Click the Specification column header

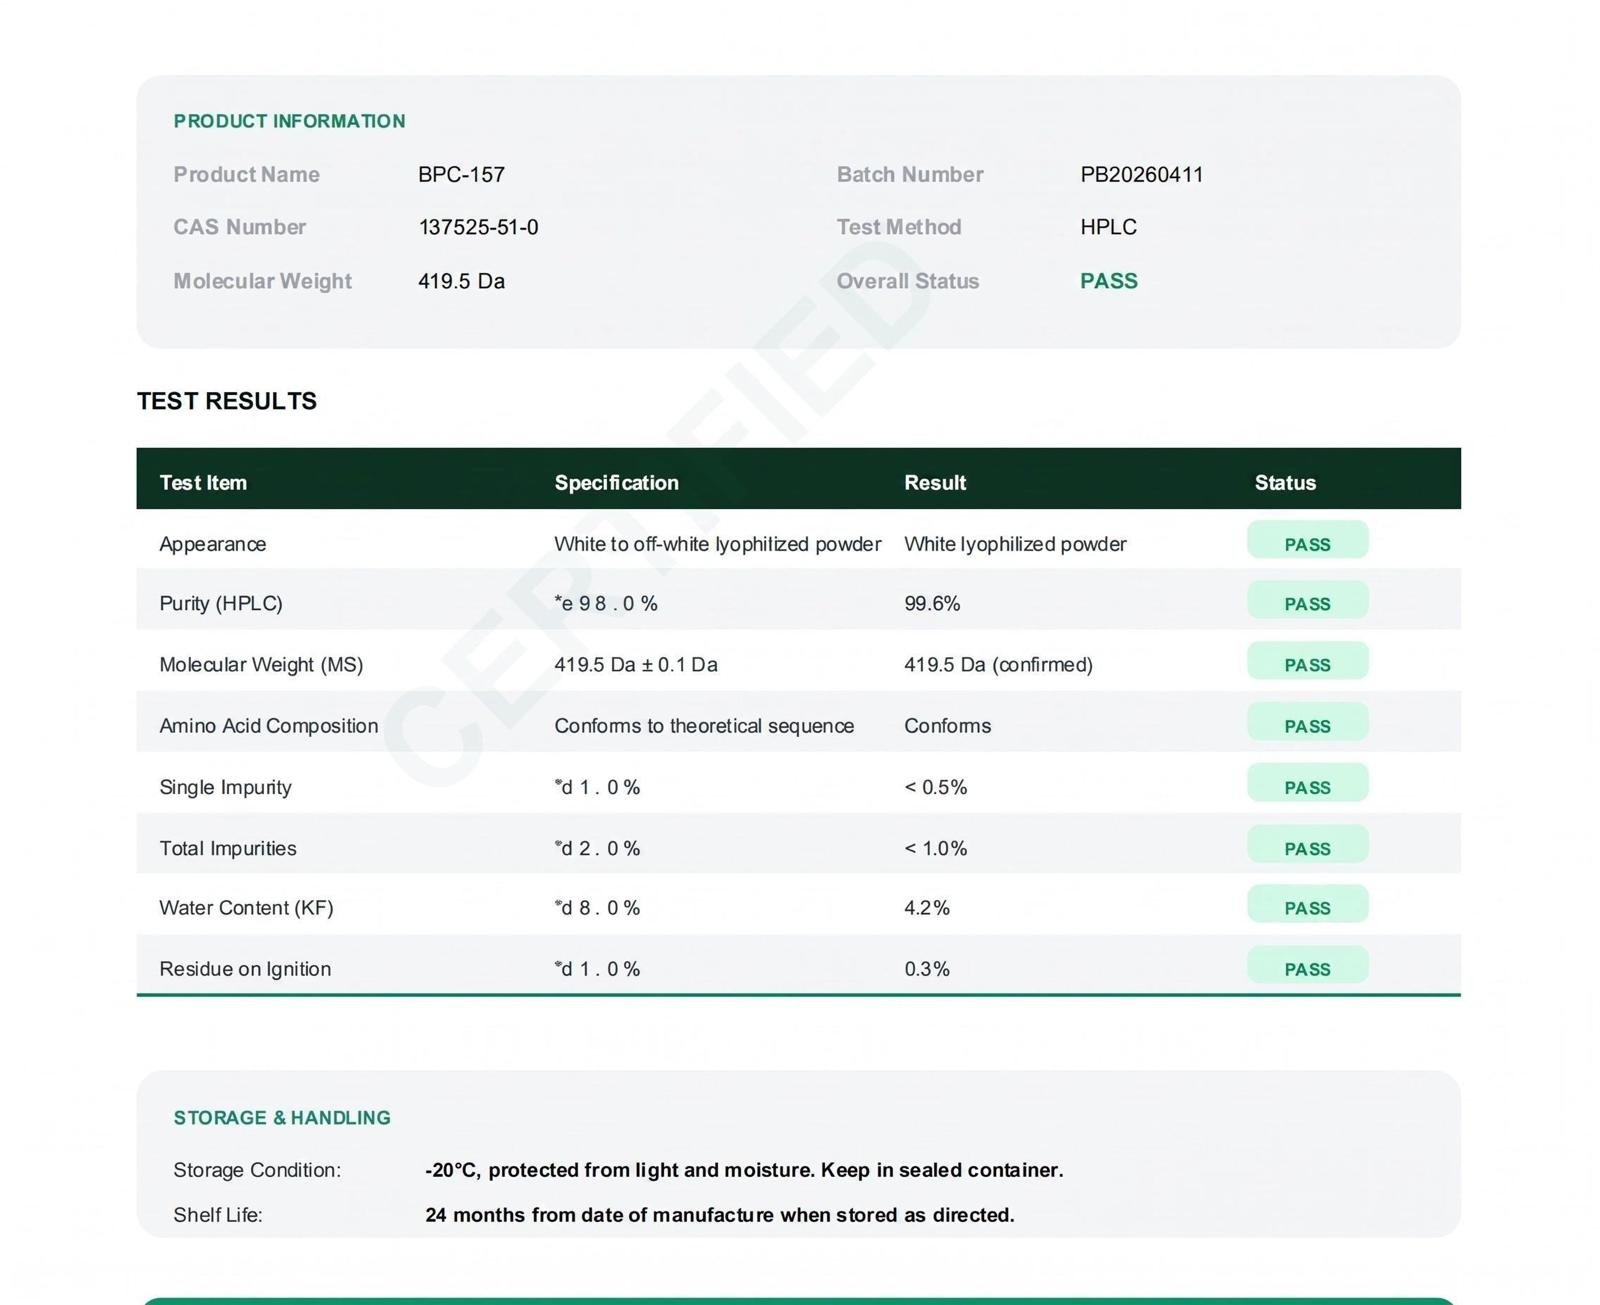(x=616, y=483)
